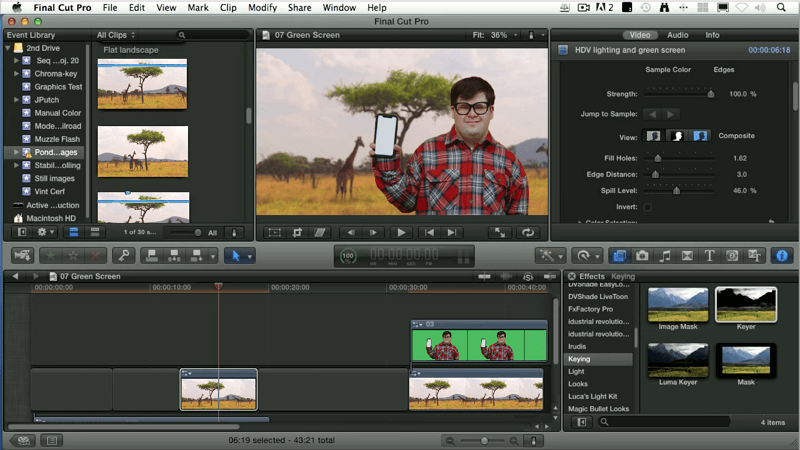This screenshot has width=800, height=450.
Task: Collapse the 2nd Drive library
Action: click(x=8, y=47)
